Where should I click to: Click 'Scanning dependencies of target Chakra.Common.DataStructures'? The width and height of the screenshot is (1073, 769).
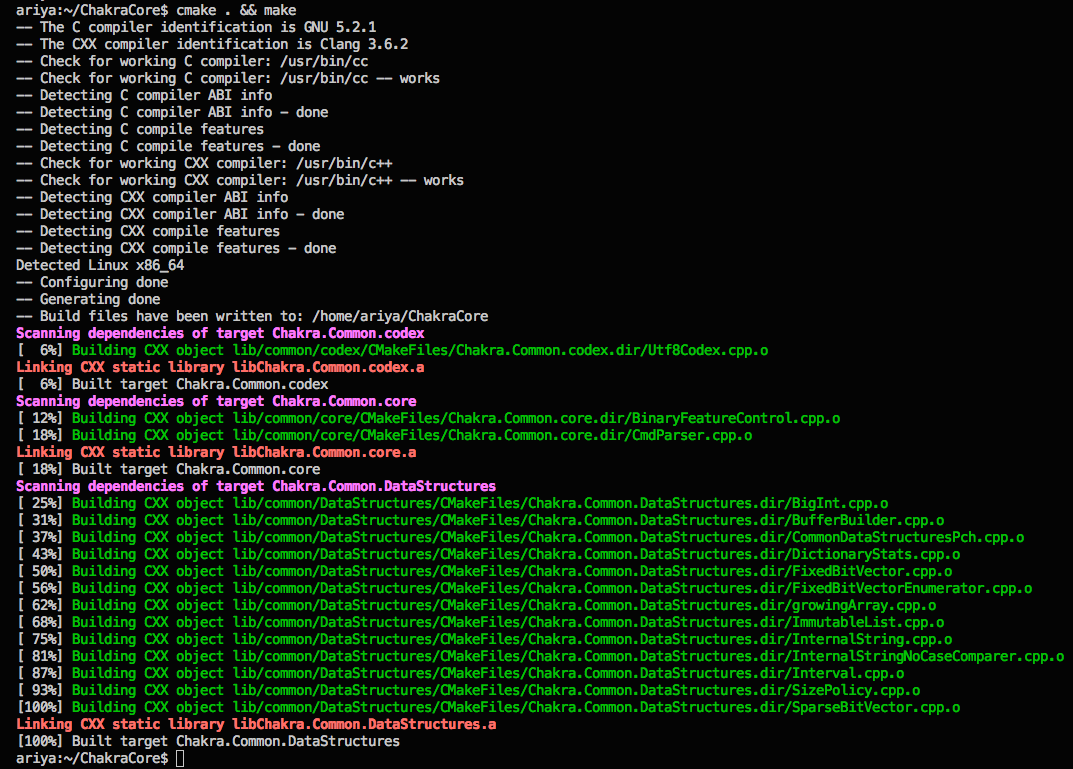[256, 486]
